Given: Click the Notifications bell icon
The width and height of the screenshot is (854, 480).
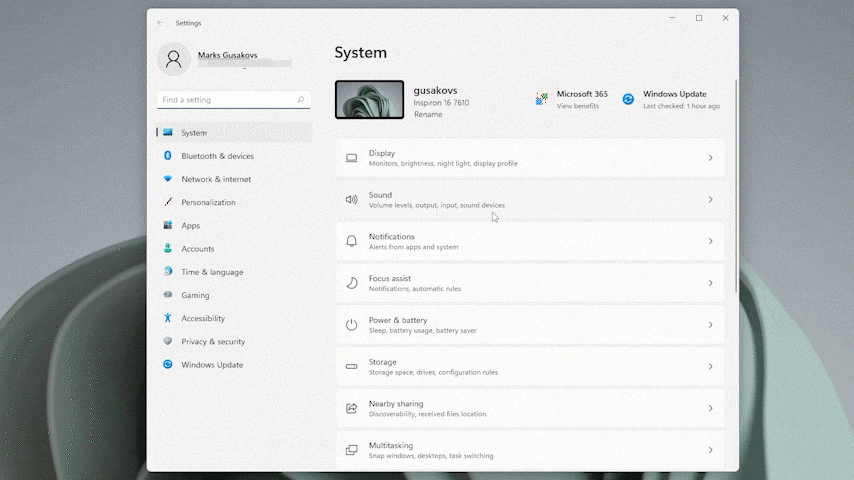Looking at the screenshot, I should pyautogui.click(x=352, y=241).
